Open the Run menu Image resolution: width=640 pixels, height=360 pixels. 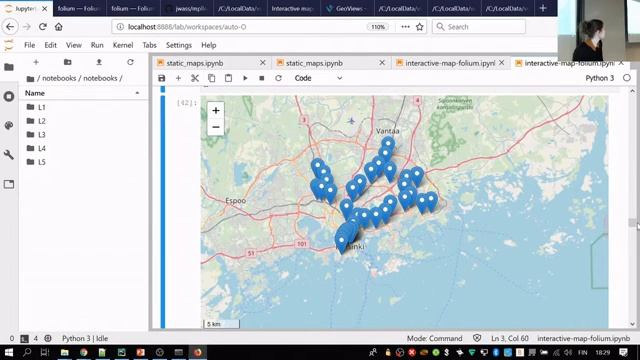click(97, 45)
